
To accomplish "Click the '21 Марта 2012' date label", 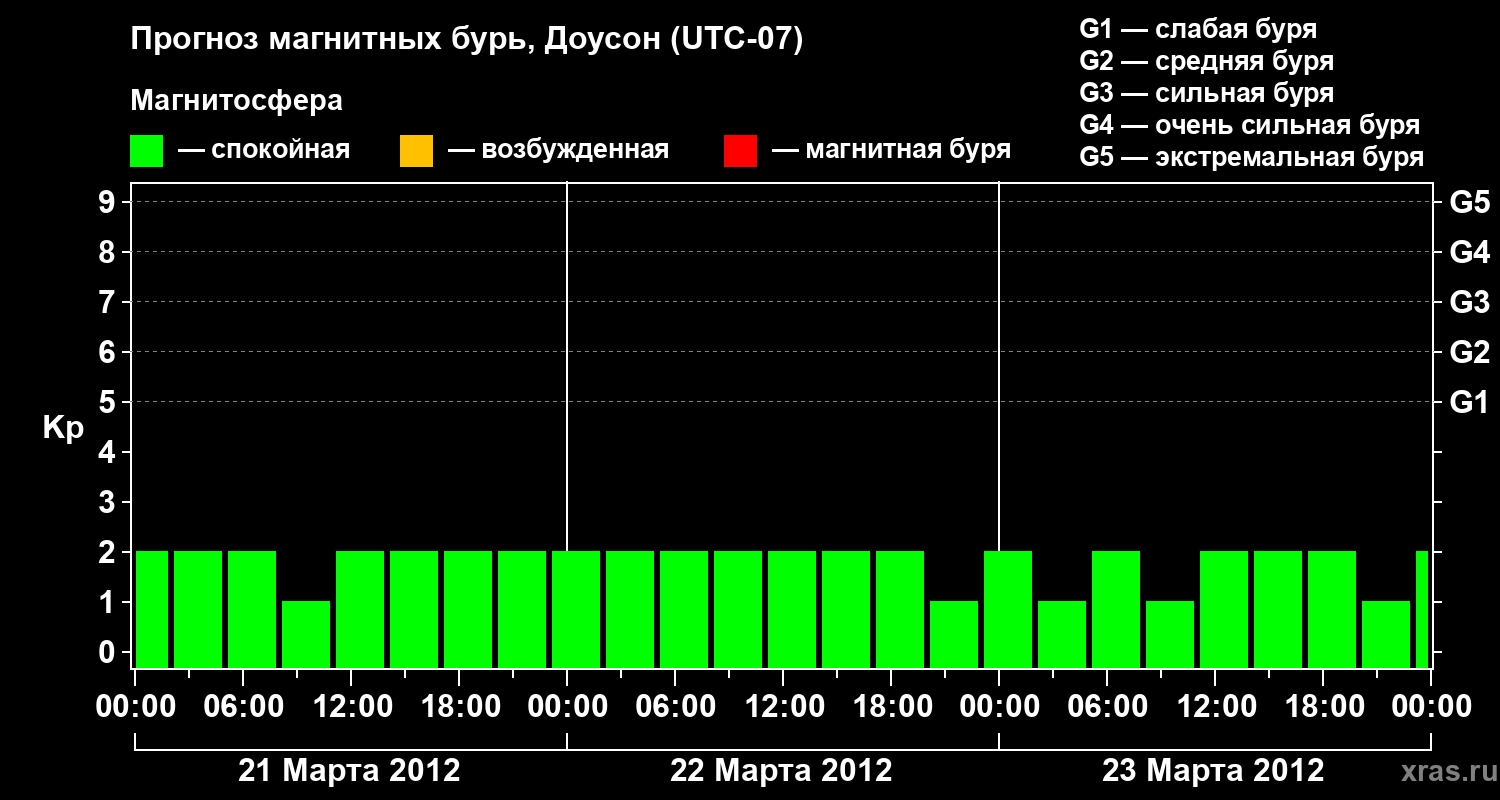I will click(x=349, y=770).
